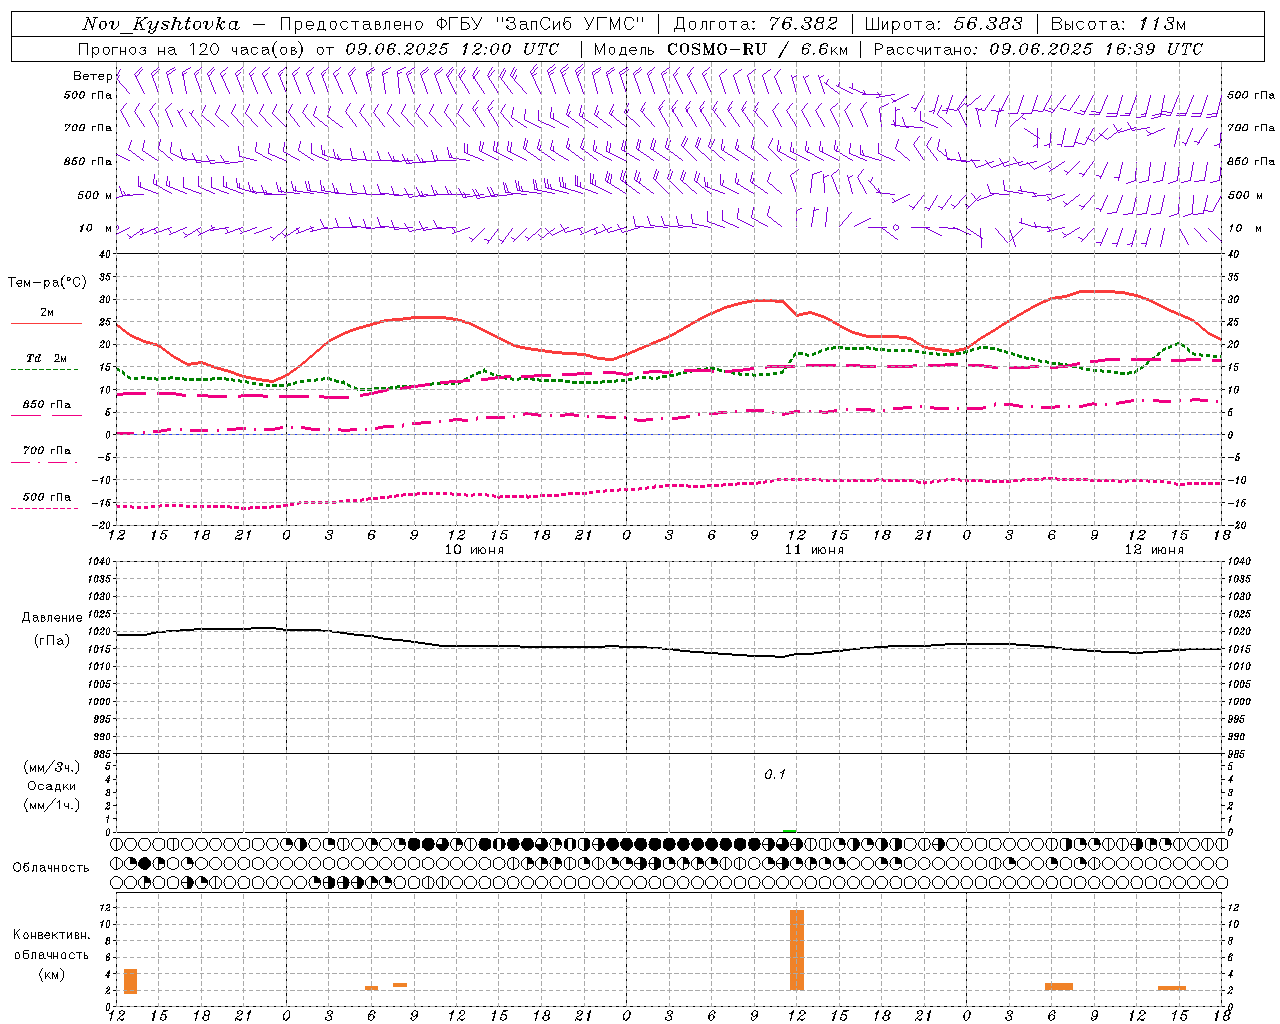Image resolution: width=1280 pixels, height=1024 pixels.
Task: Click the Конвективн. panel label
Action: (x=52, y=935)
